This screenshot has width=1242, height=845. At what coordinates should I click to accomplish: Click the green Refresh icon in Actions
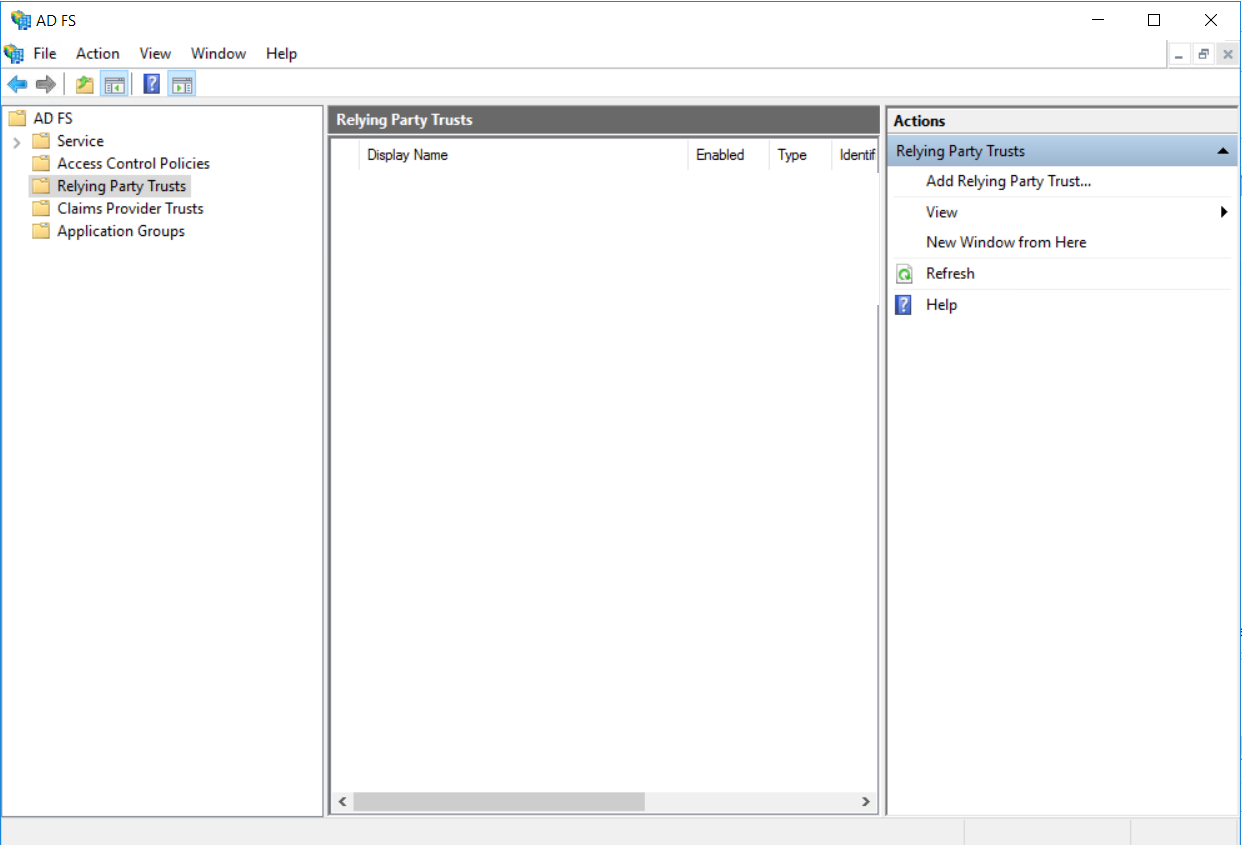[904, 274]
